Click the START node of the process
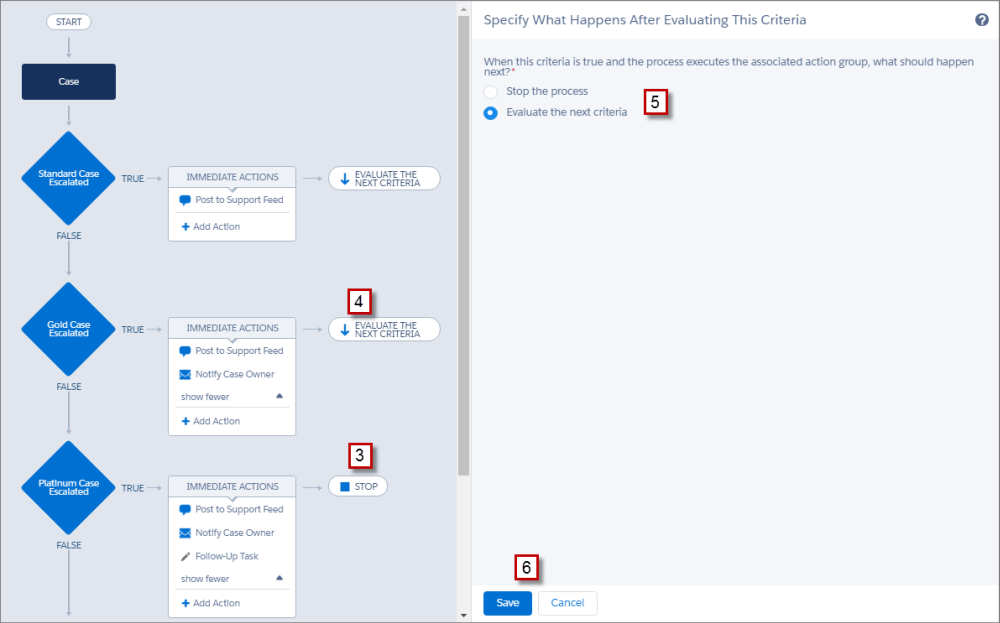This screenshot has width=1000, height=623. [69, 22]
